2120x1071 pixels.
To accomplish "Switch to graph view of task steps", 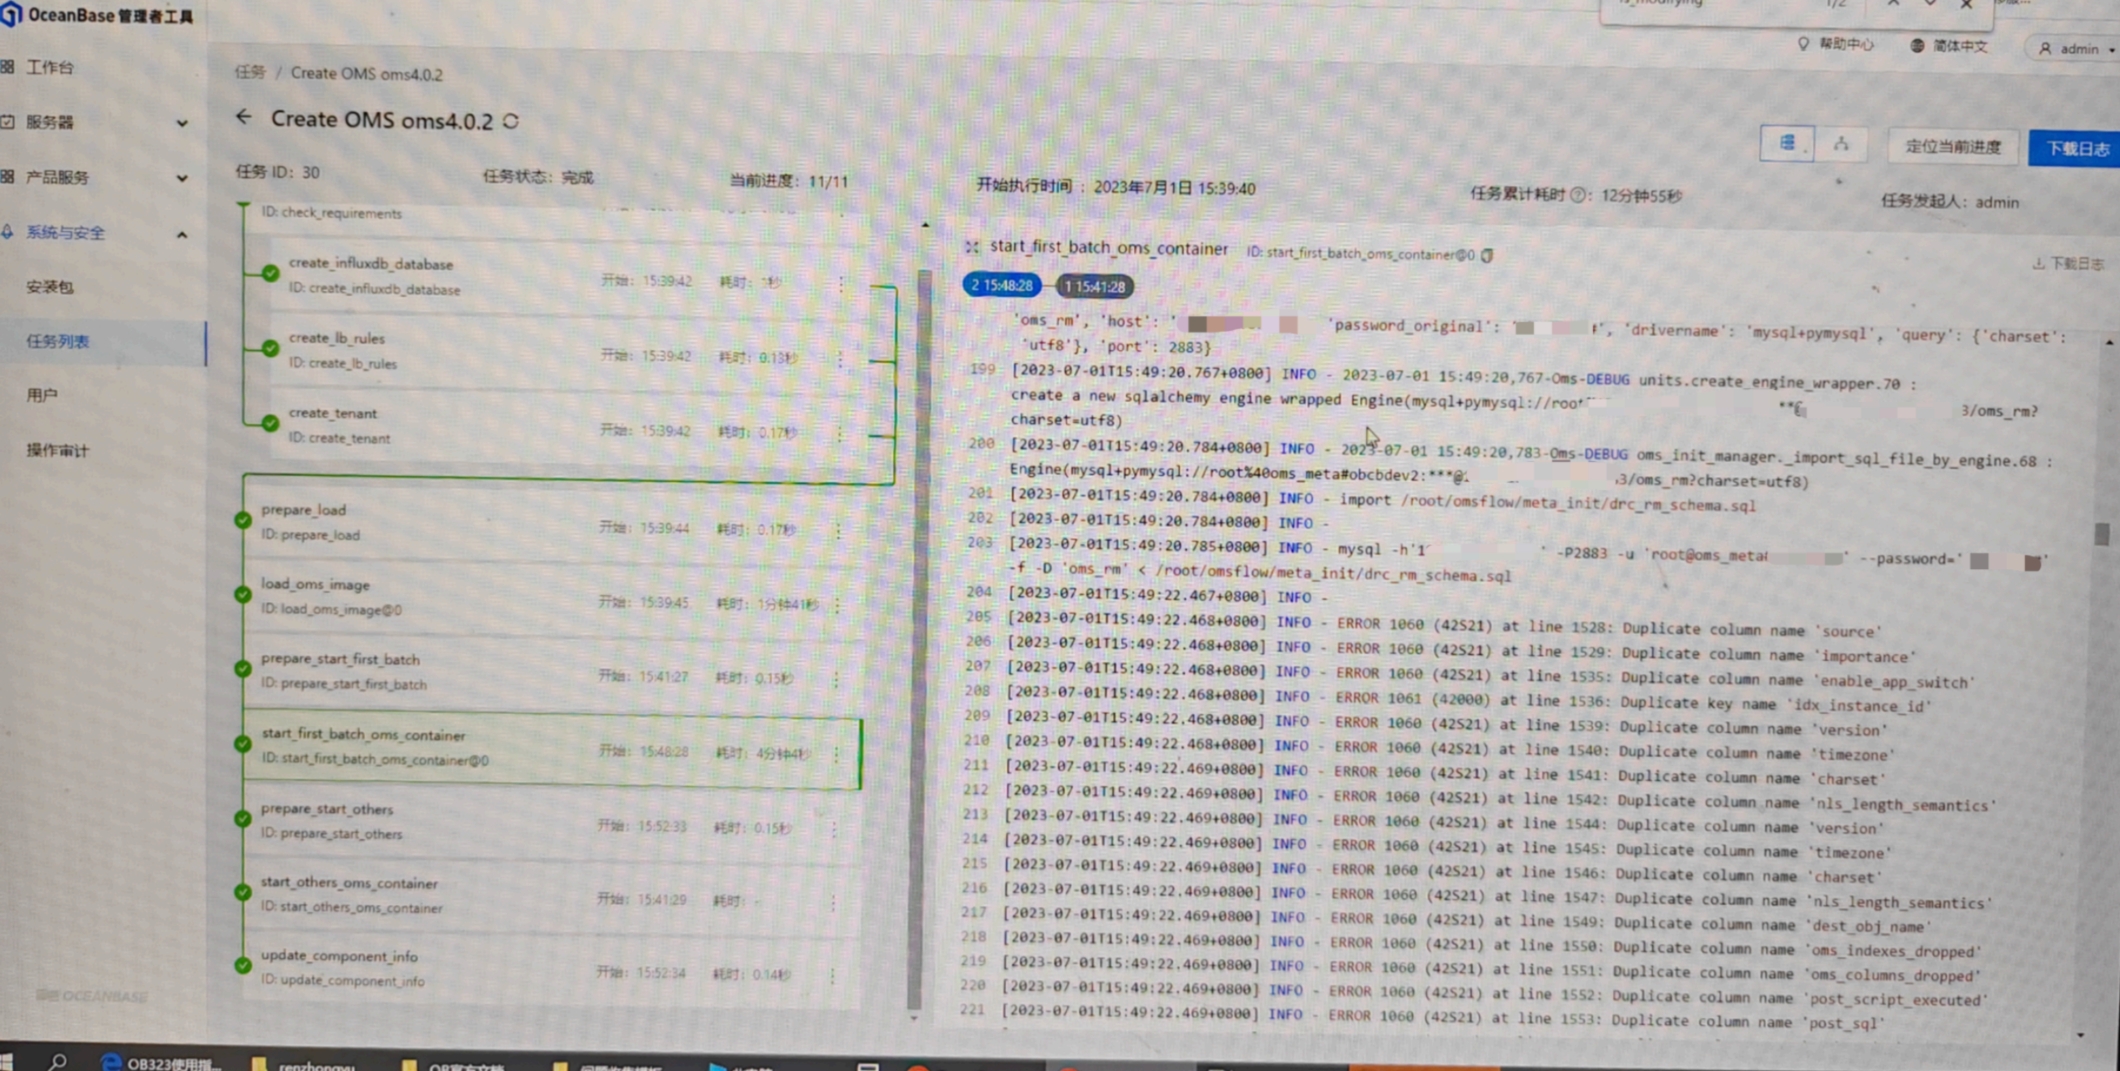I will pyautogui.click(x=1841, y=145).
